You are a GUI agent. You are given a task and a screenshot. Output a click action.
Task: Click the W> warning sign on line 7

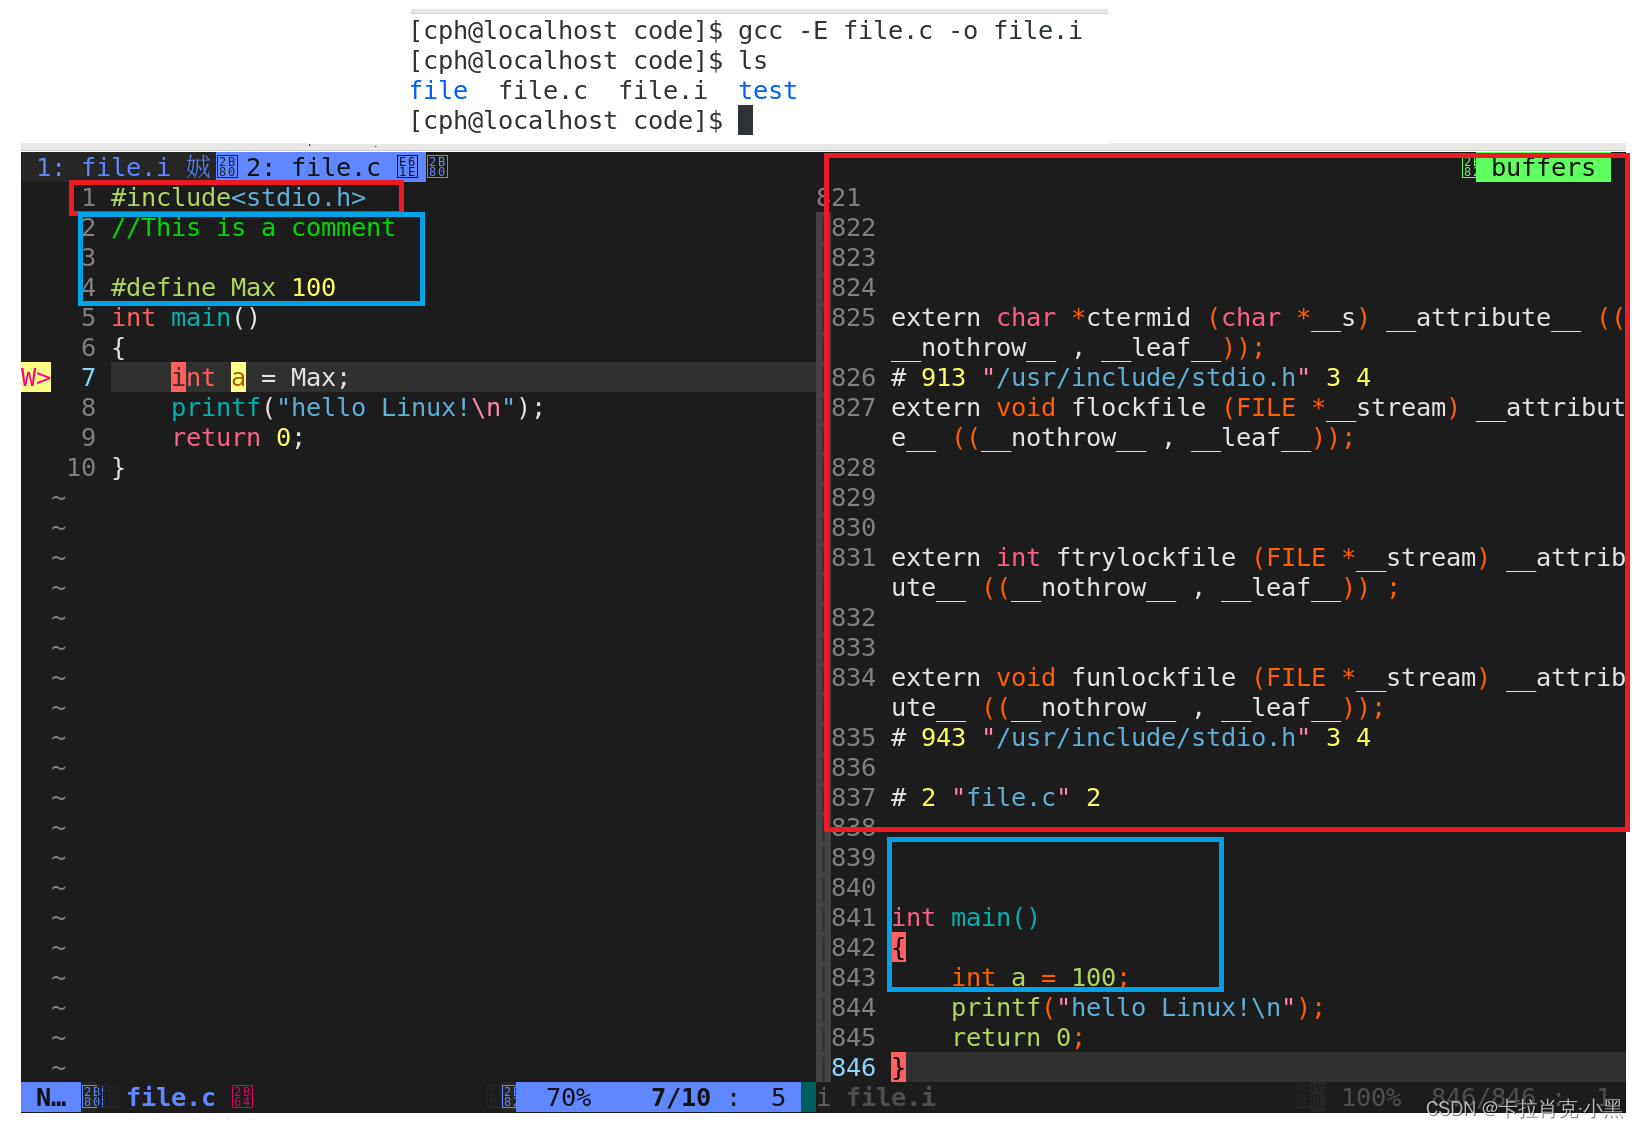36,378
